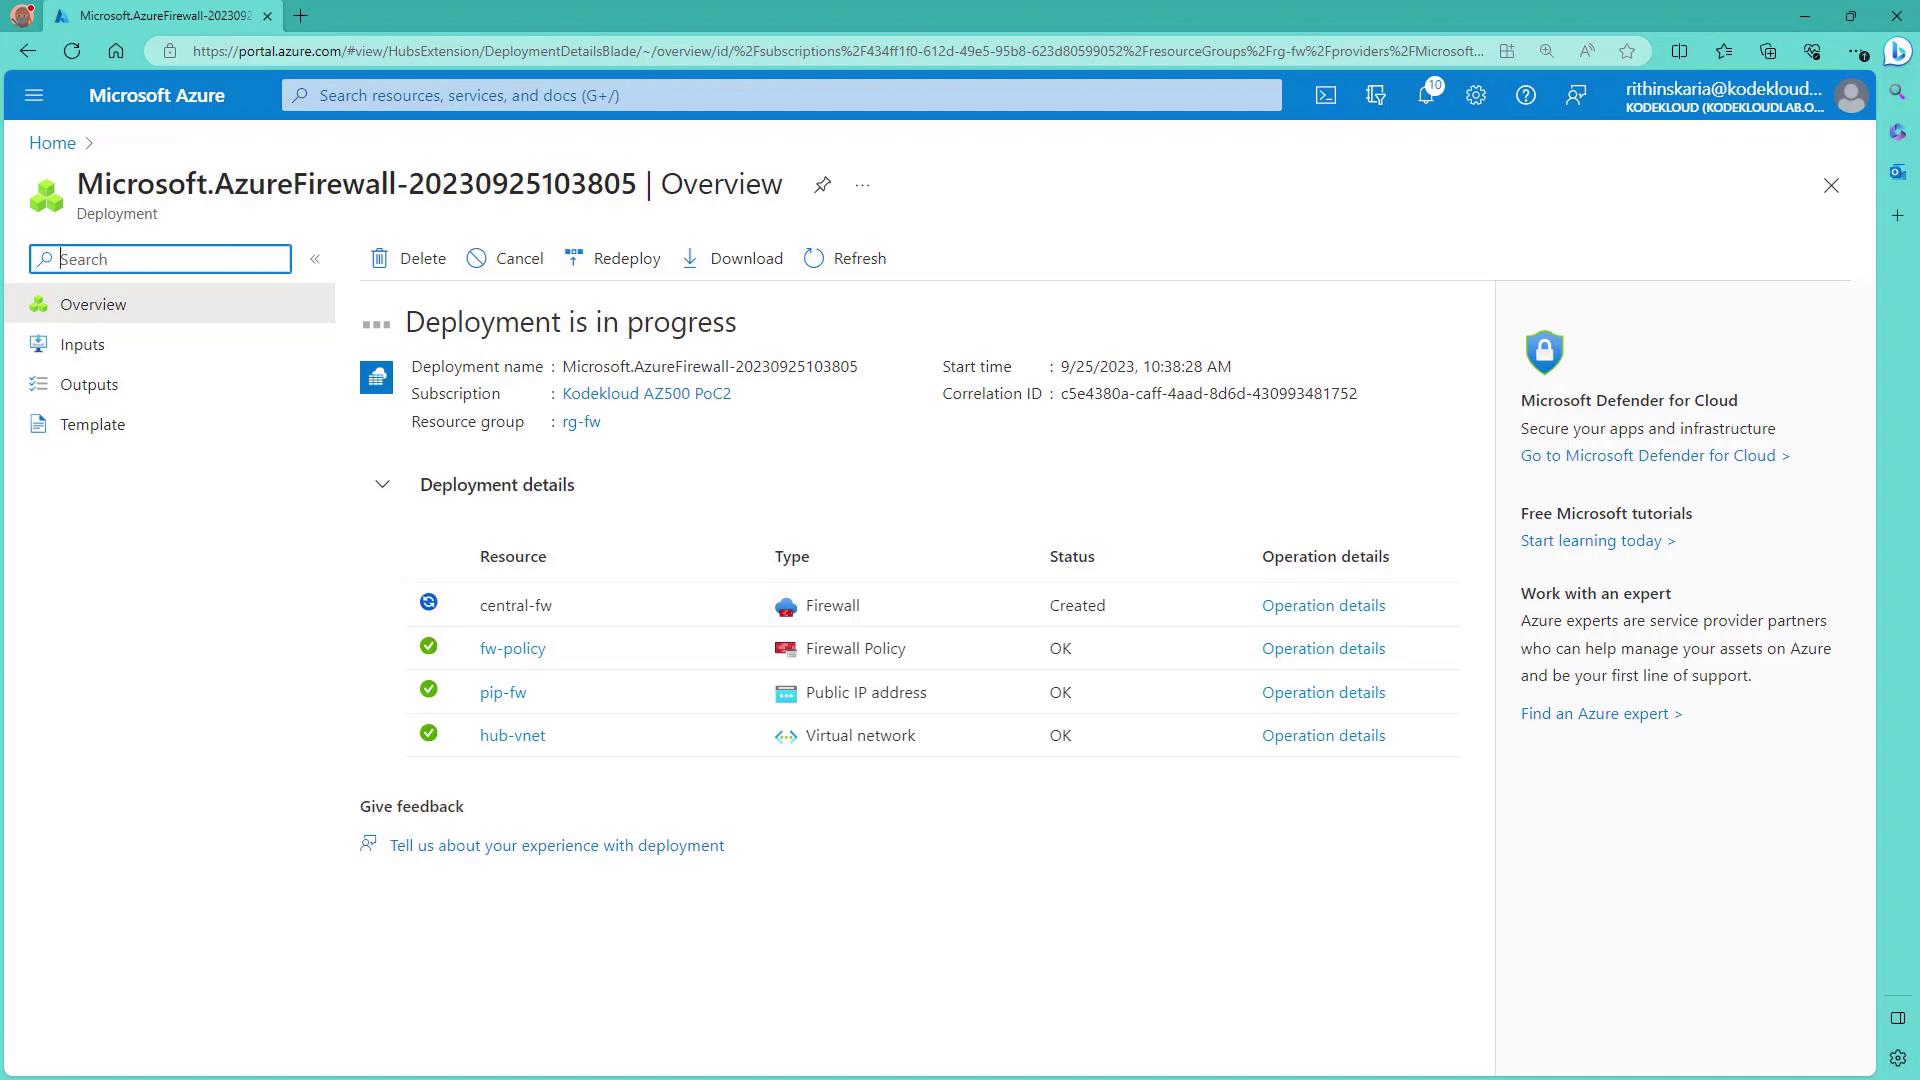Open portal settings gear
Image resolution: width=1920 pixels, height=1080 pixels.
pyautogui.click(x=1476, y=96)
